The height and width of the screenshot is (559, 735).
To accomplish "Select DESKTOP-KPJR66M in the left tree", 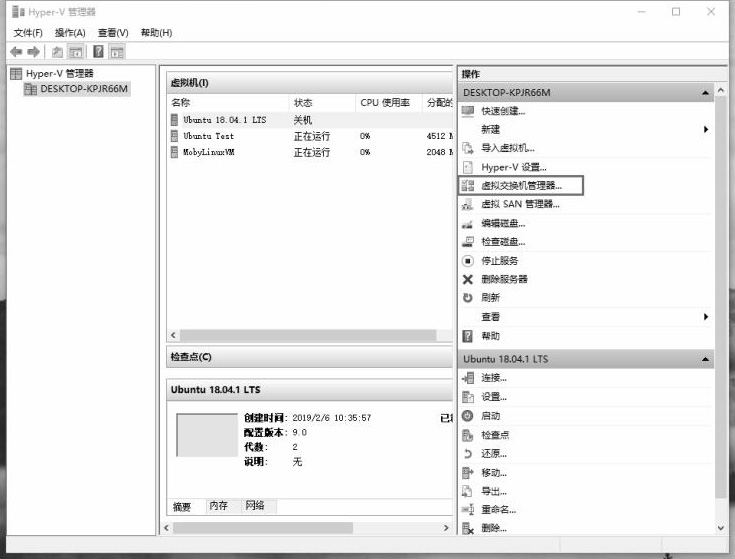I will point(84,89).
